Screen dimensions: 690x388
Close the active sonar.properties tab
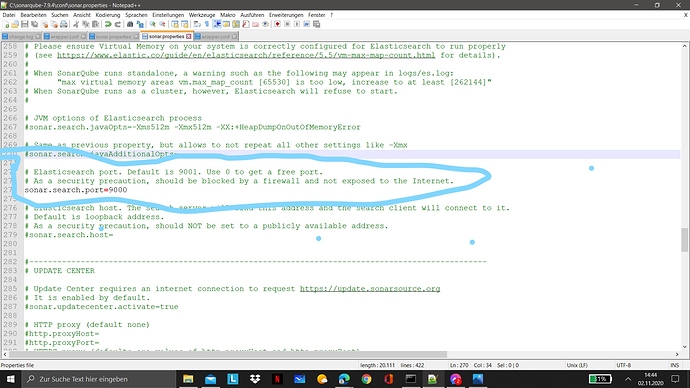[189, 37]
